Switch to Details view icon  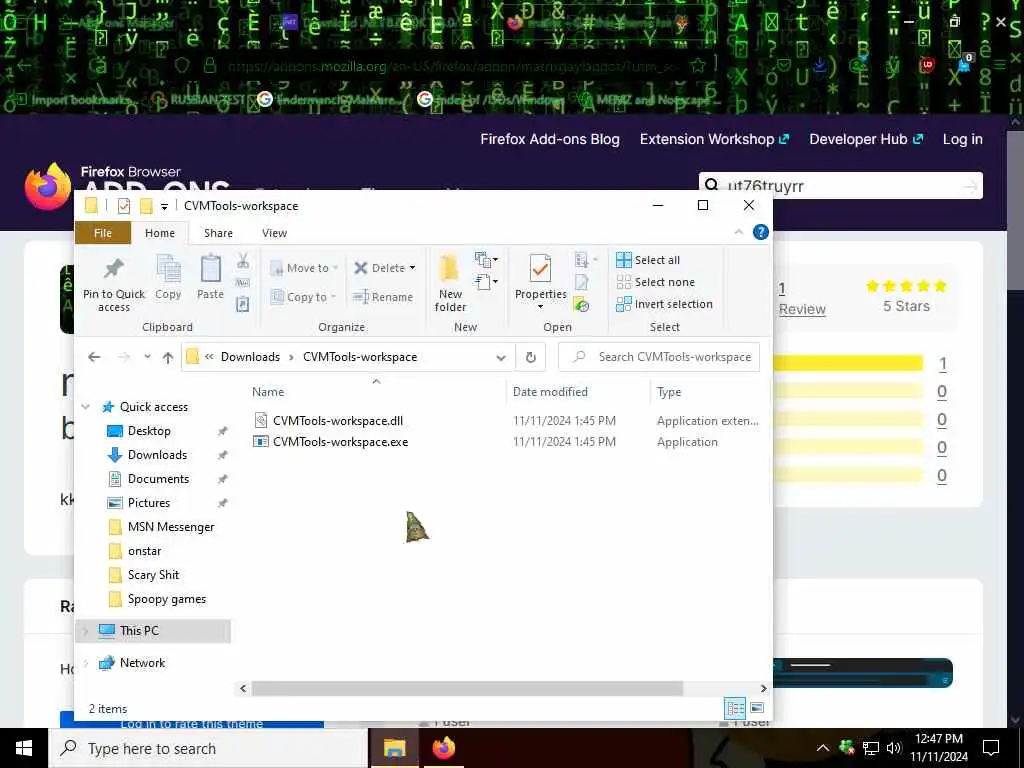tap(735, 709)
